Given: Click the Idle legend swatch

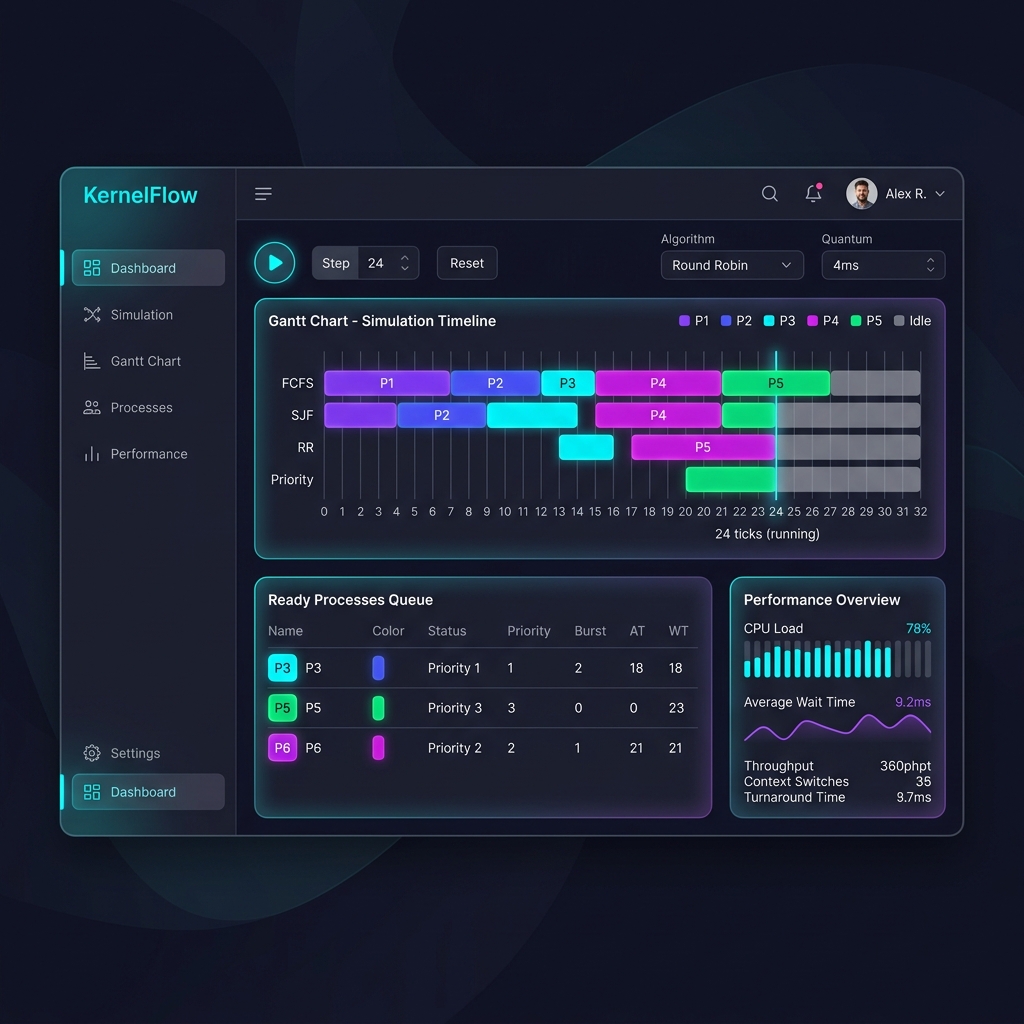Looking at the screenshot, I should 899,321.
